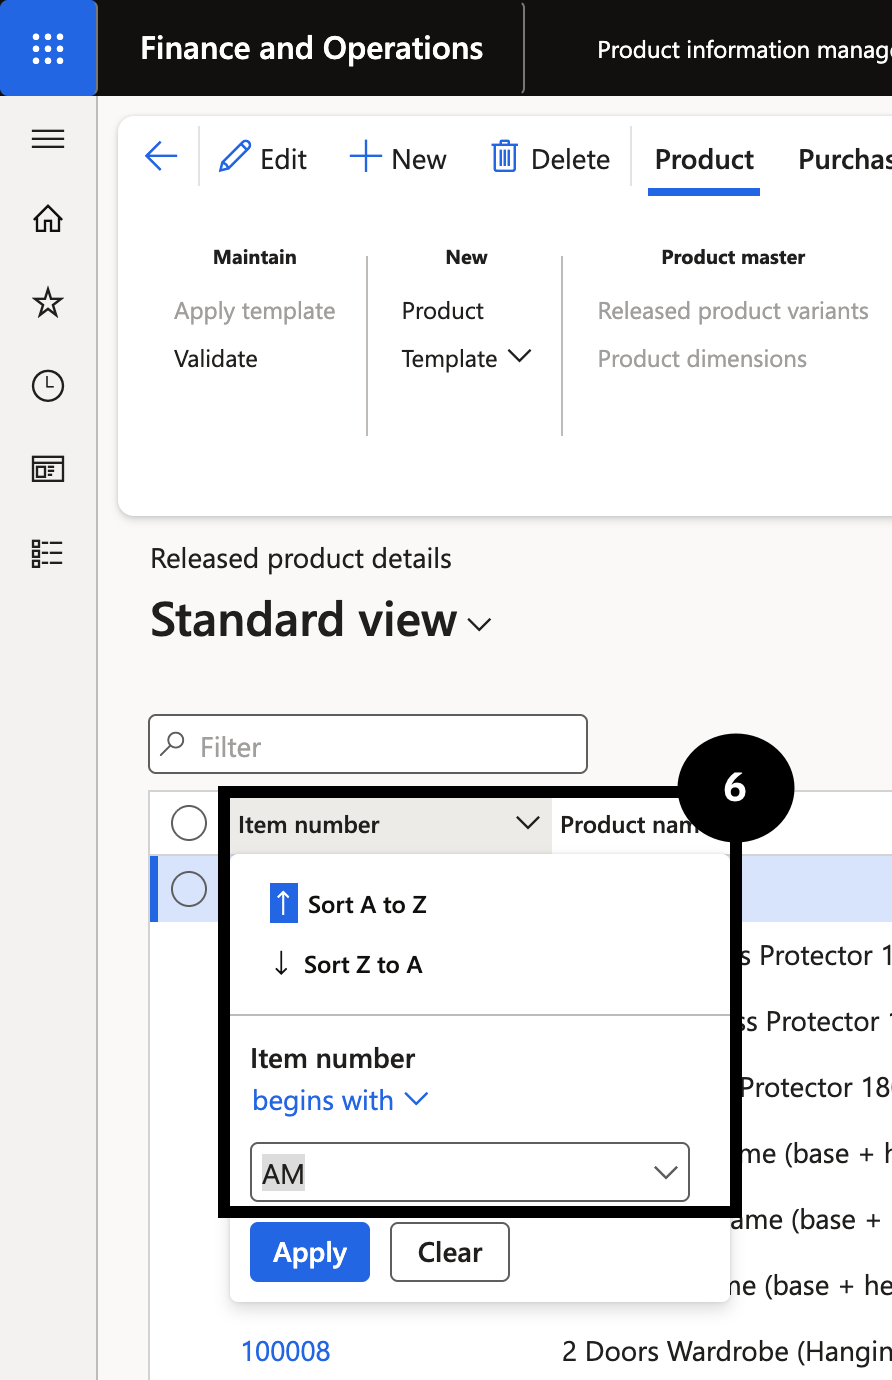Clear the item number filter

tap(450, 1252)
